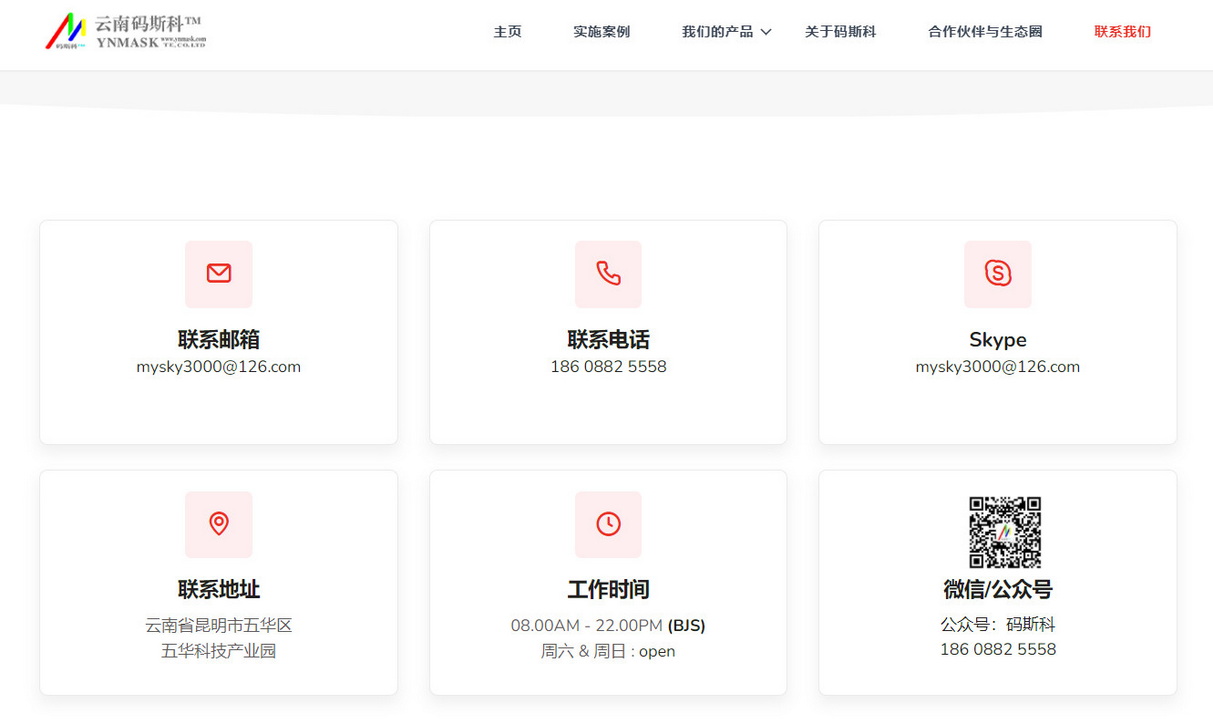
Task: Click mysky3000@126.com under Skype
Action: click(x=998, y=367)
